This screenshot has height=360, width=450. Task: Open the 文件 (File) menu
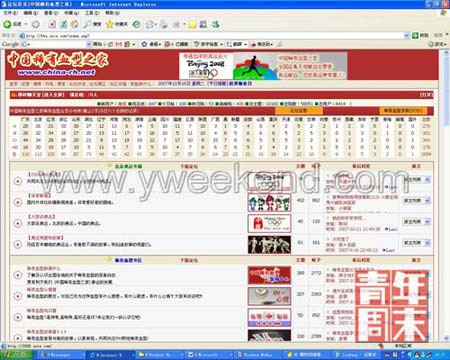click(10, 13)
